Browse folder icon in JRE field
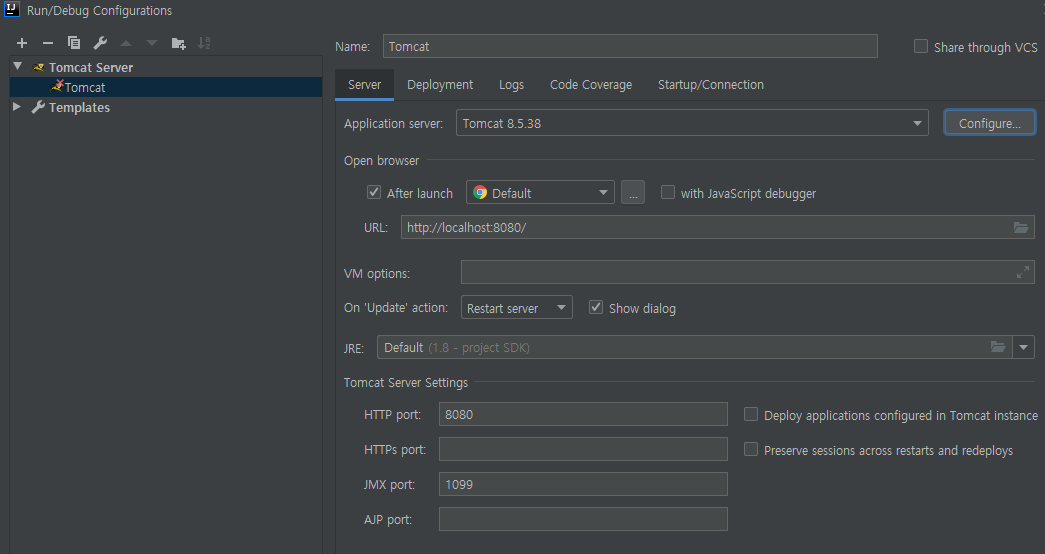The image size is (1045, 554). pyautogui.click(x=998, y=347)
